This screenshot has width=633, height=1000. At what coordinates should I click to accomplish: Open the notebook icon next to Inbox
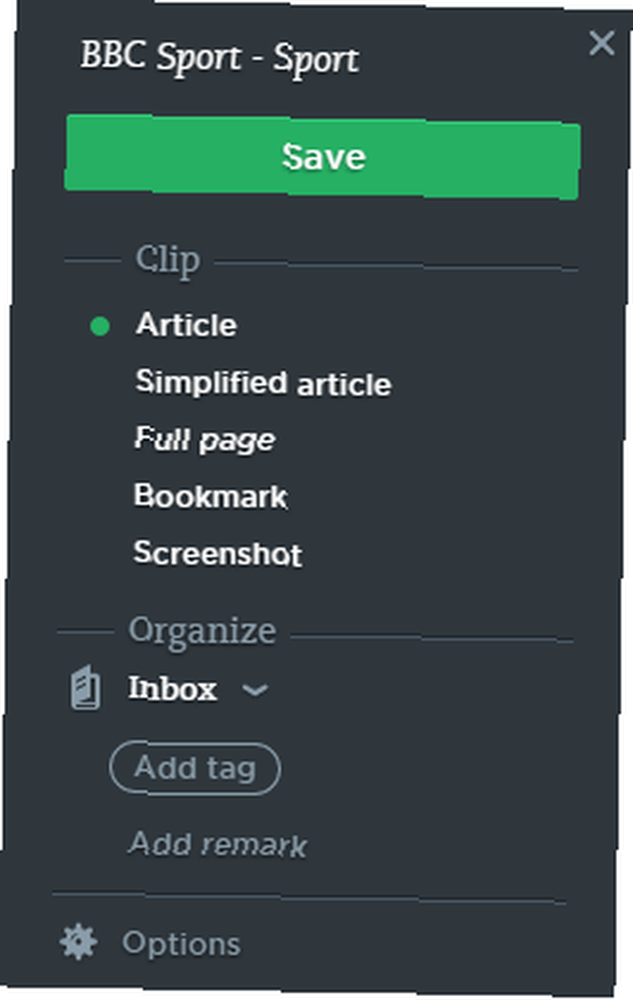click(x=85, y=688)
